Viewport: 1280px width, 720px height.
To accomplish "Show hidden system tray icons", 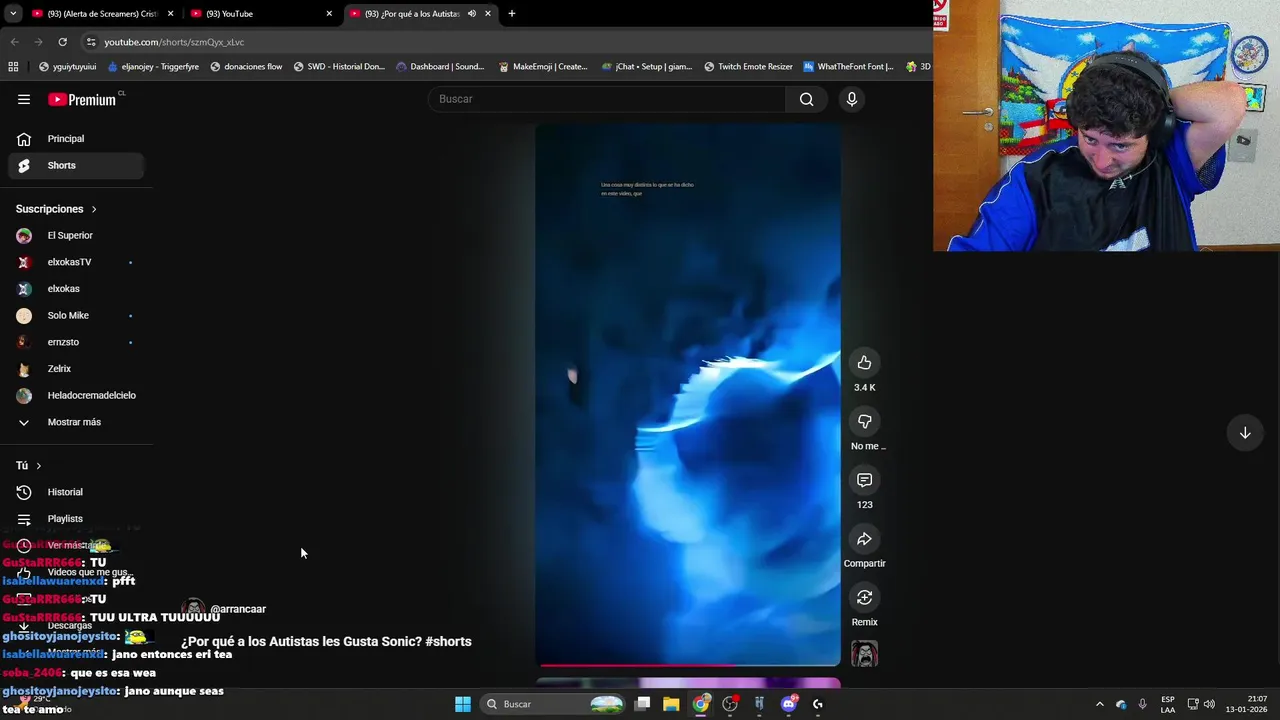I will coord(1099,704).
